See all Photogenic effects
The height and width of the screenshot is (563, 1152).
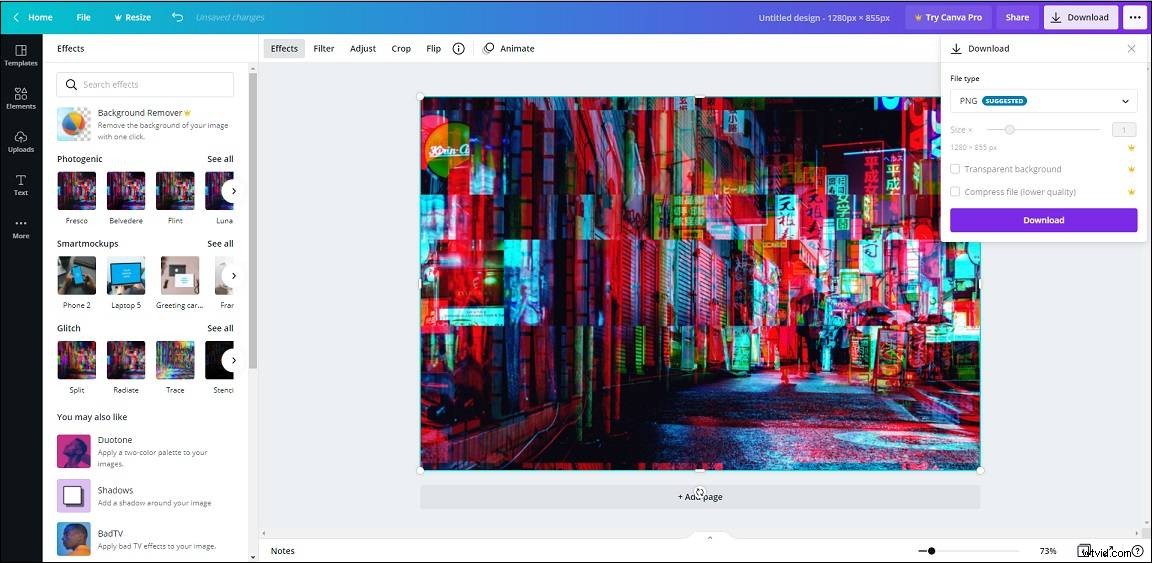click(220, 159)
